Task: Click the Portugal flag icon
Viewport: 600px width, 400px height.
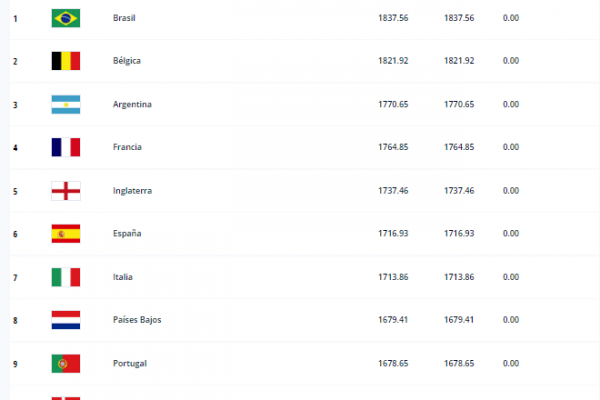Action: click(66, 364)
